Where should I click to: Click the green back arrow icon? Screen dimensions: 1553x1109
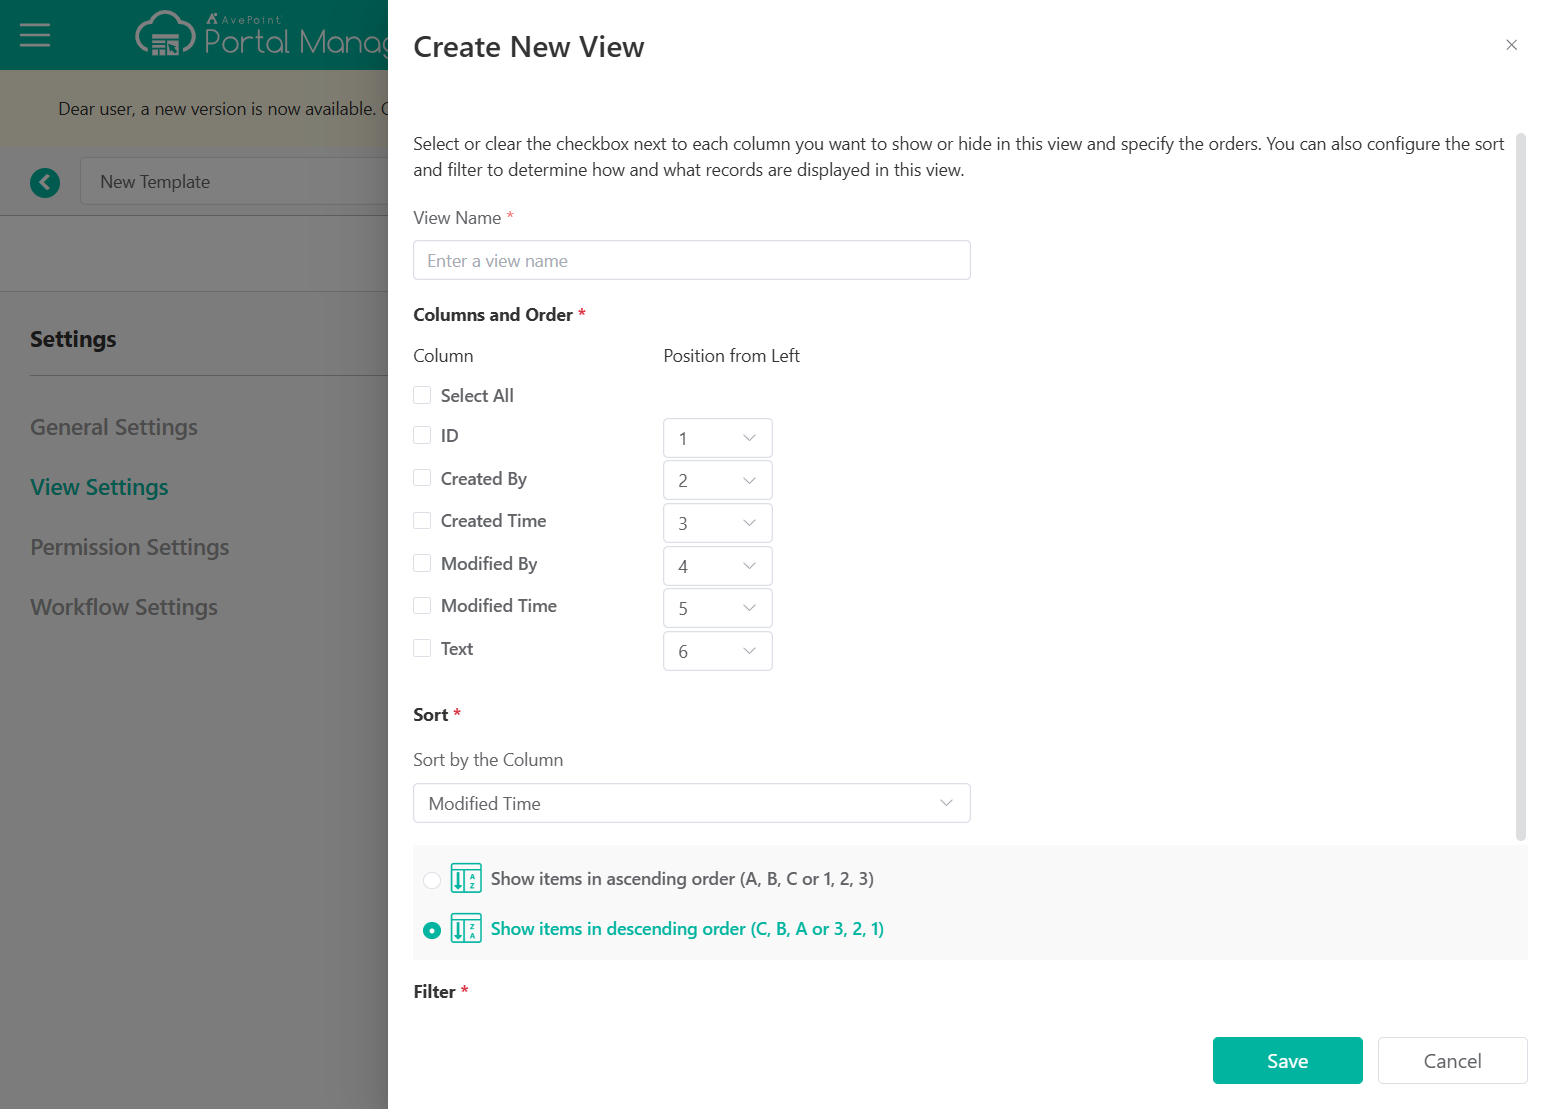[45, 182]
